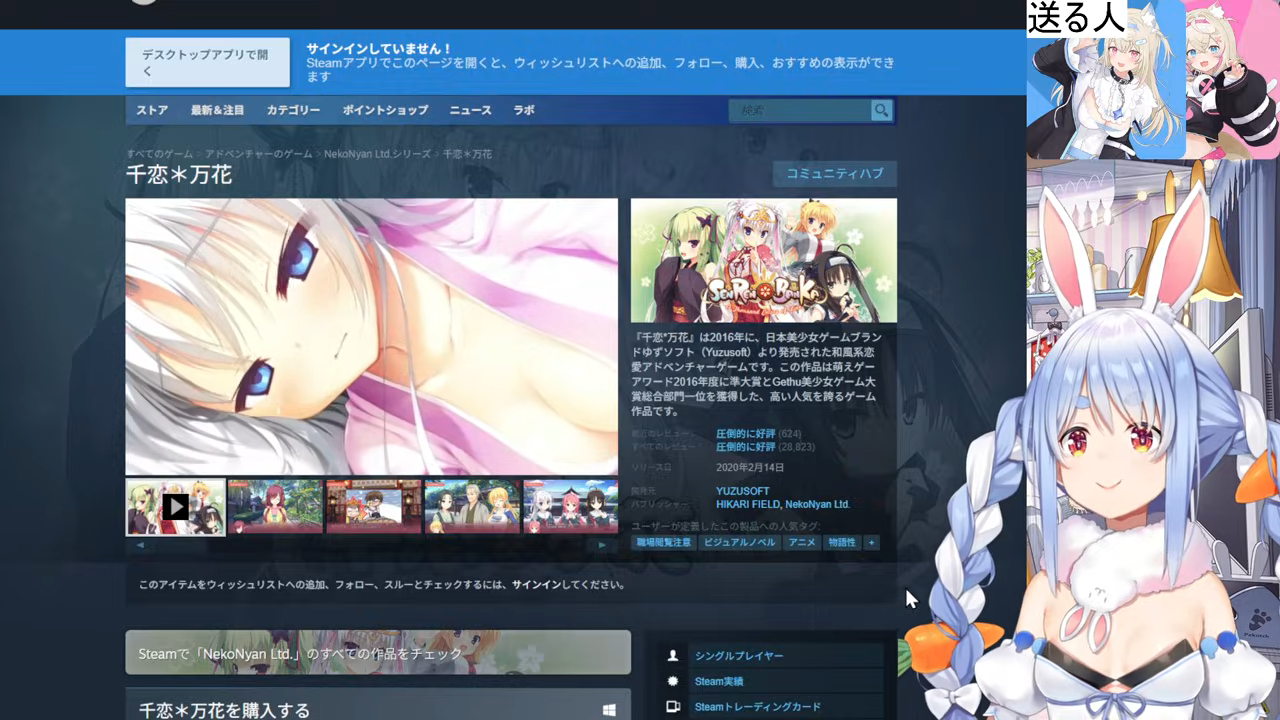Click the Steam achievements star icon

[x=673, y=681]
